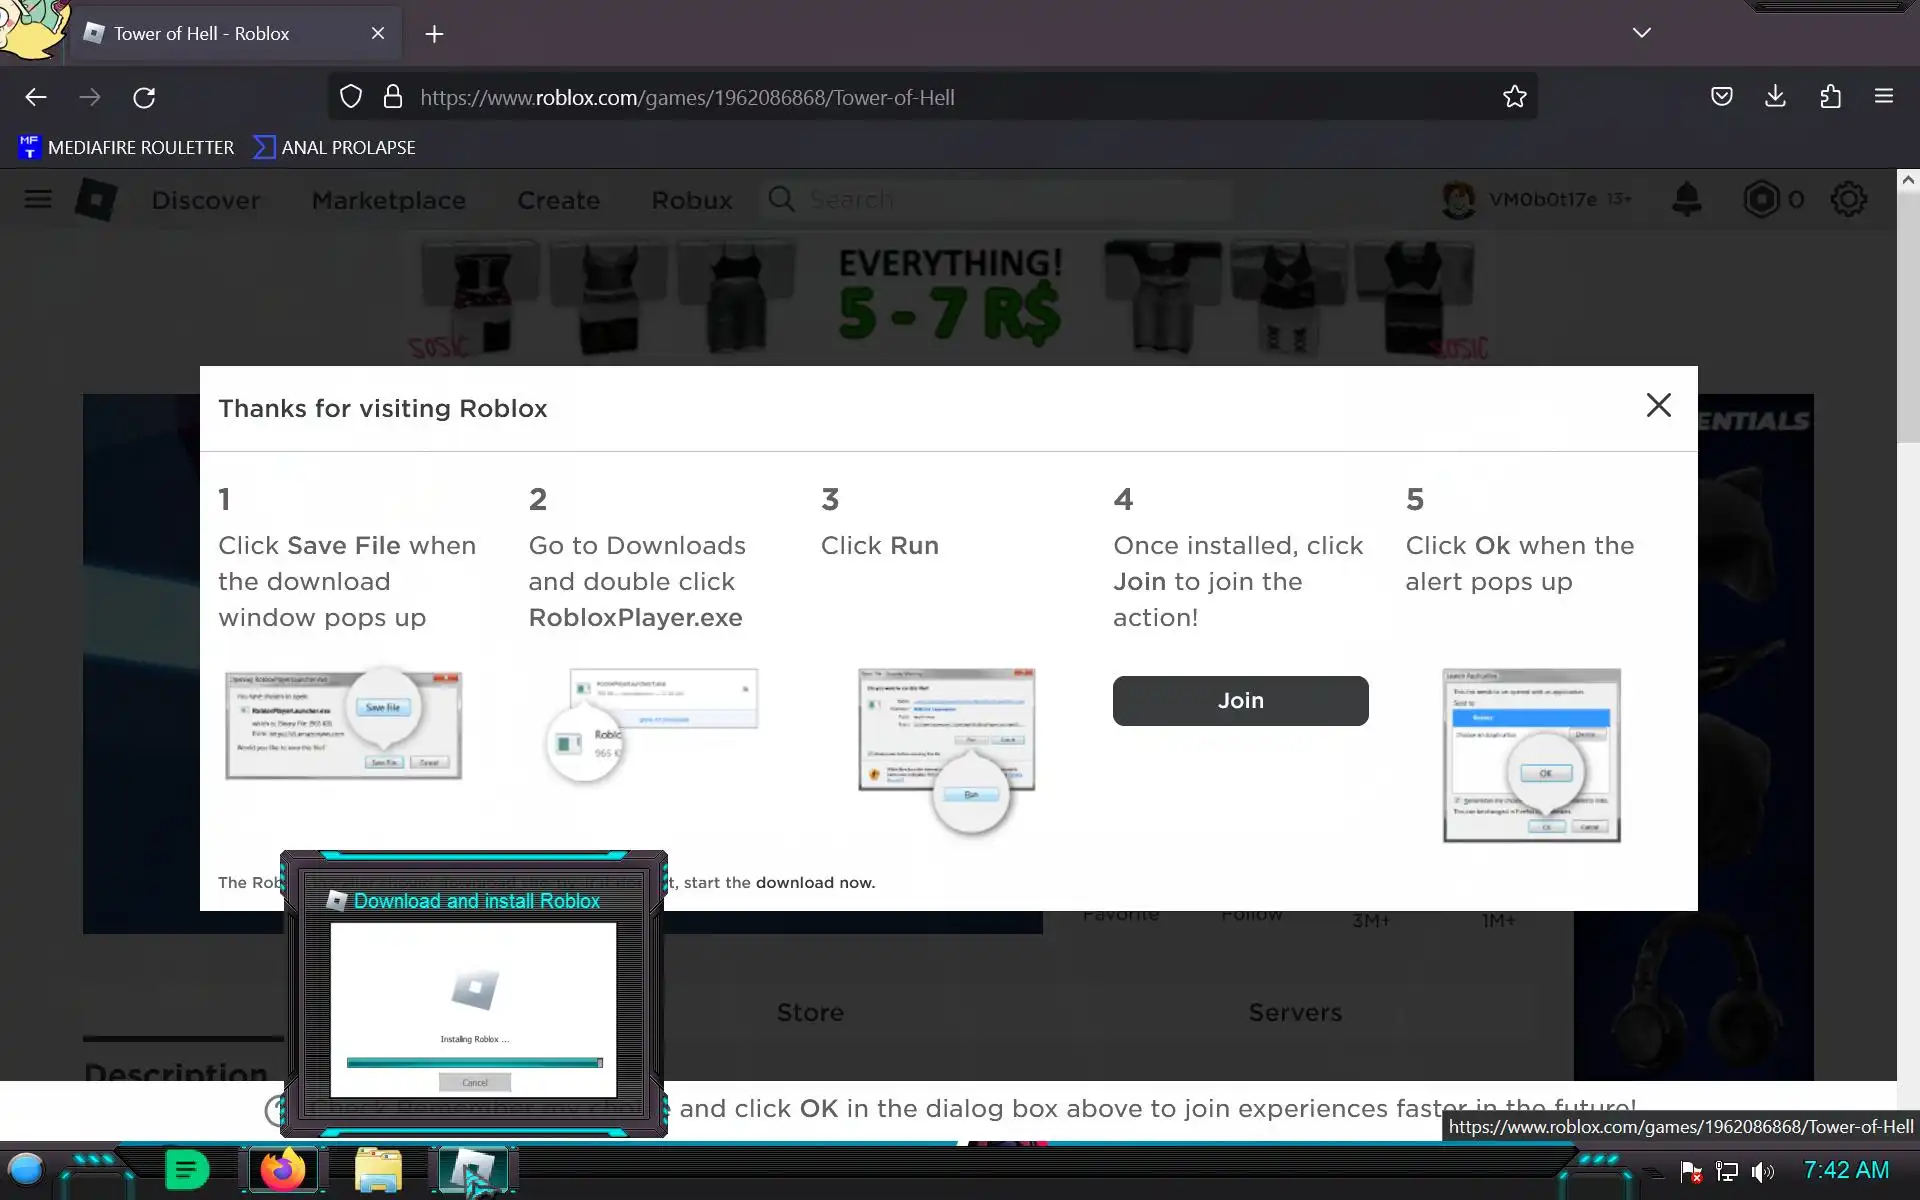Open Roblox side navigation hamburger menu

tap(38, 199)
